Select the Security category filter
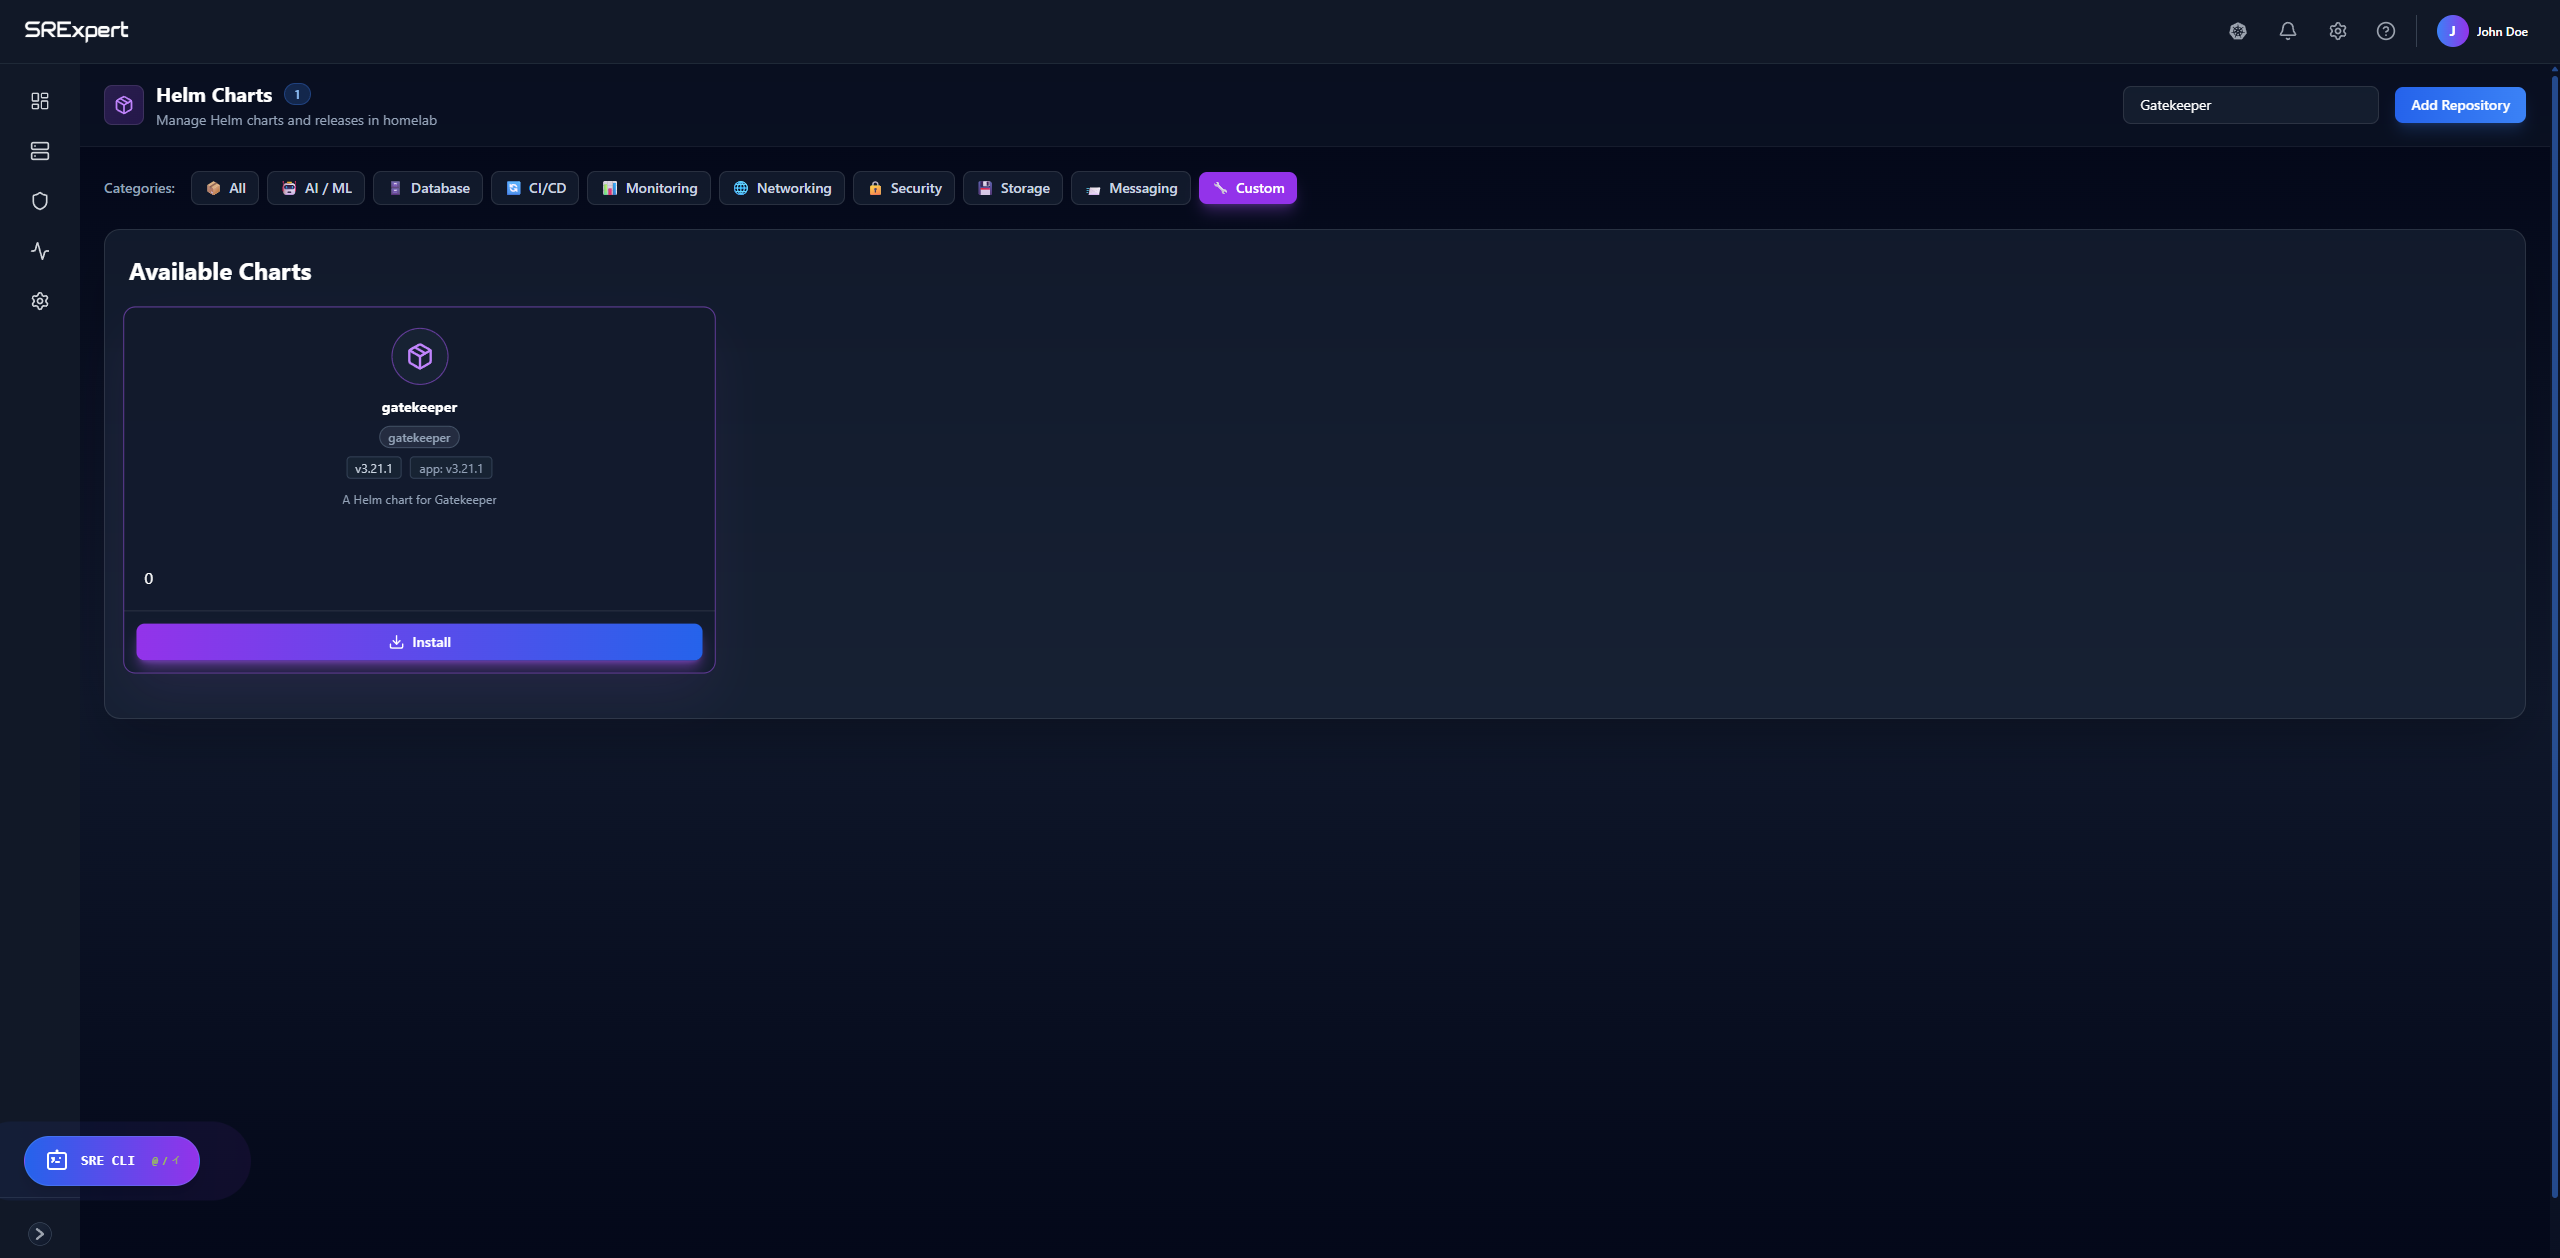The width and height of the screenshot is (2560, 1258). click(x=904, y=188)
